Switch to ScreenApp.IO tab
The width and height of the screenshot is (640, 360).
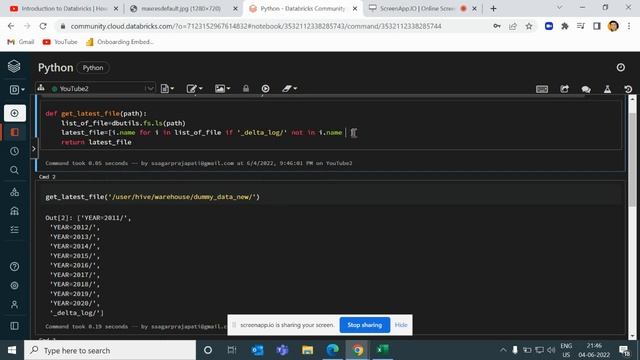tap(422, 8)
